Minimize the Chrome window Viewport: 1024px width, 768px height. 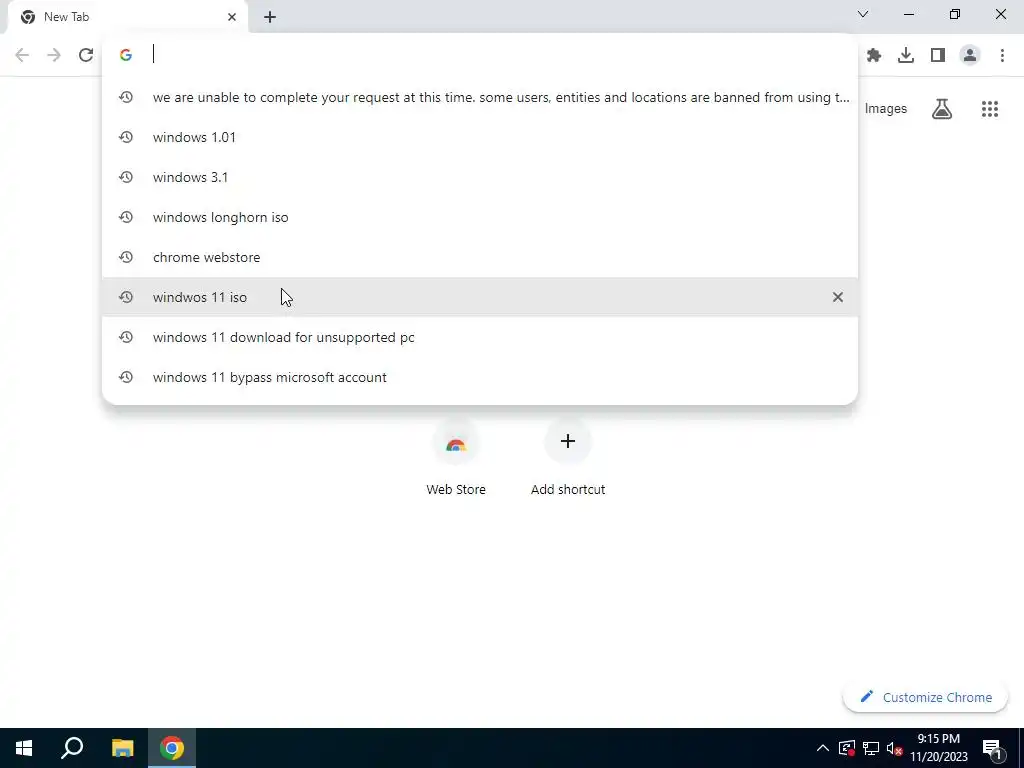point(909,14)
